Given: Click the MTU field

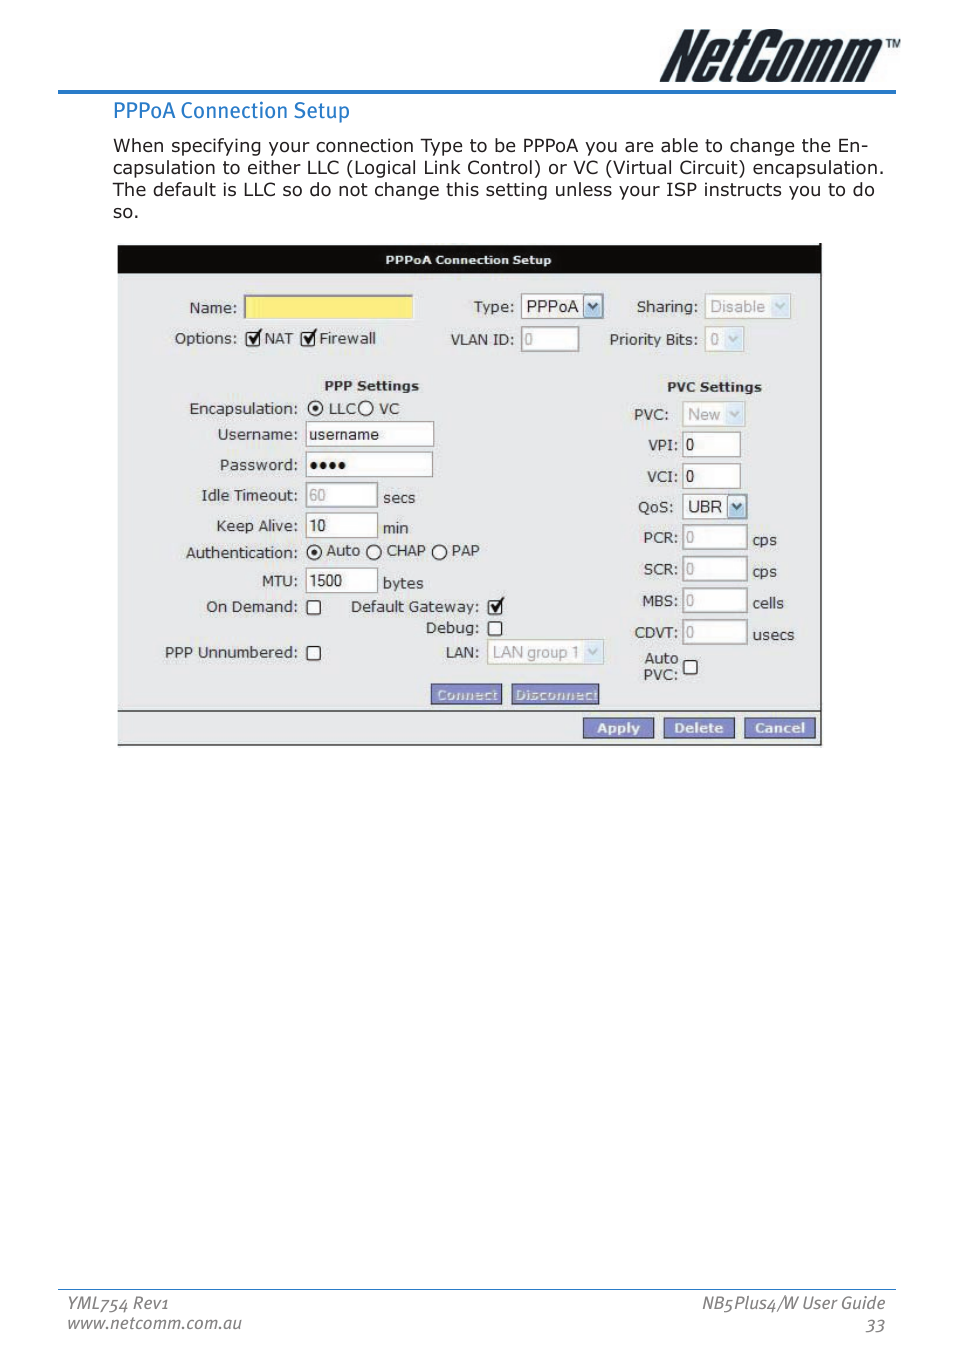Looking at the screenshot, I should 341,580.
